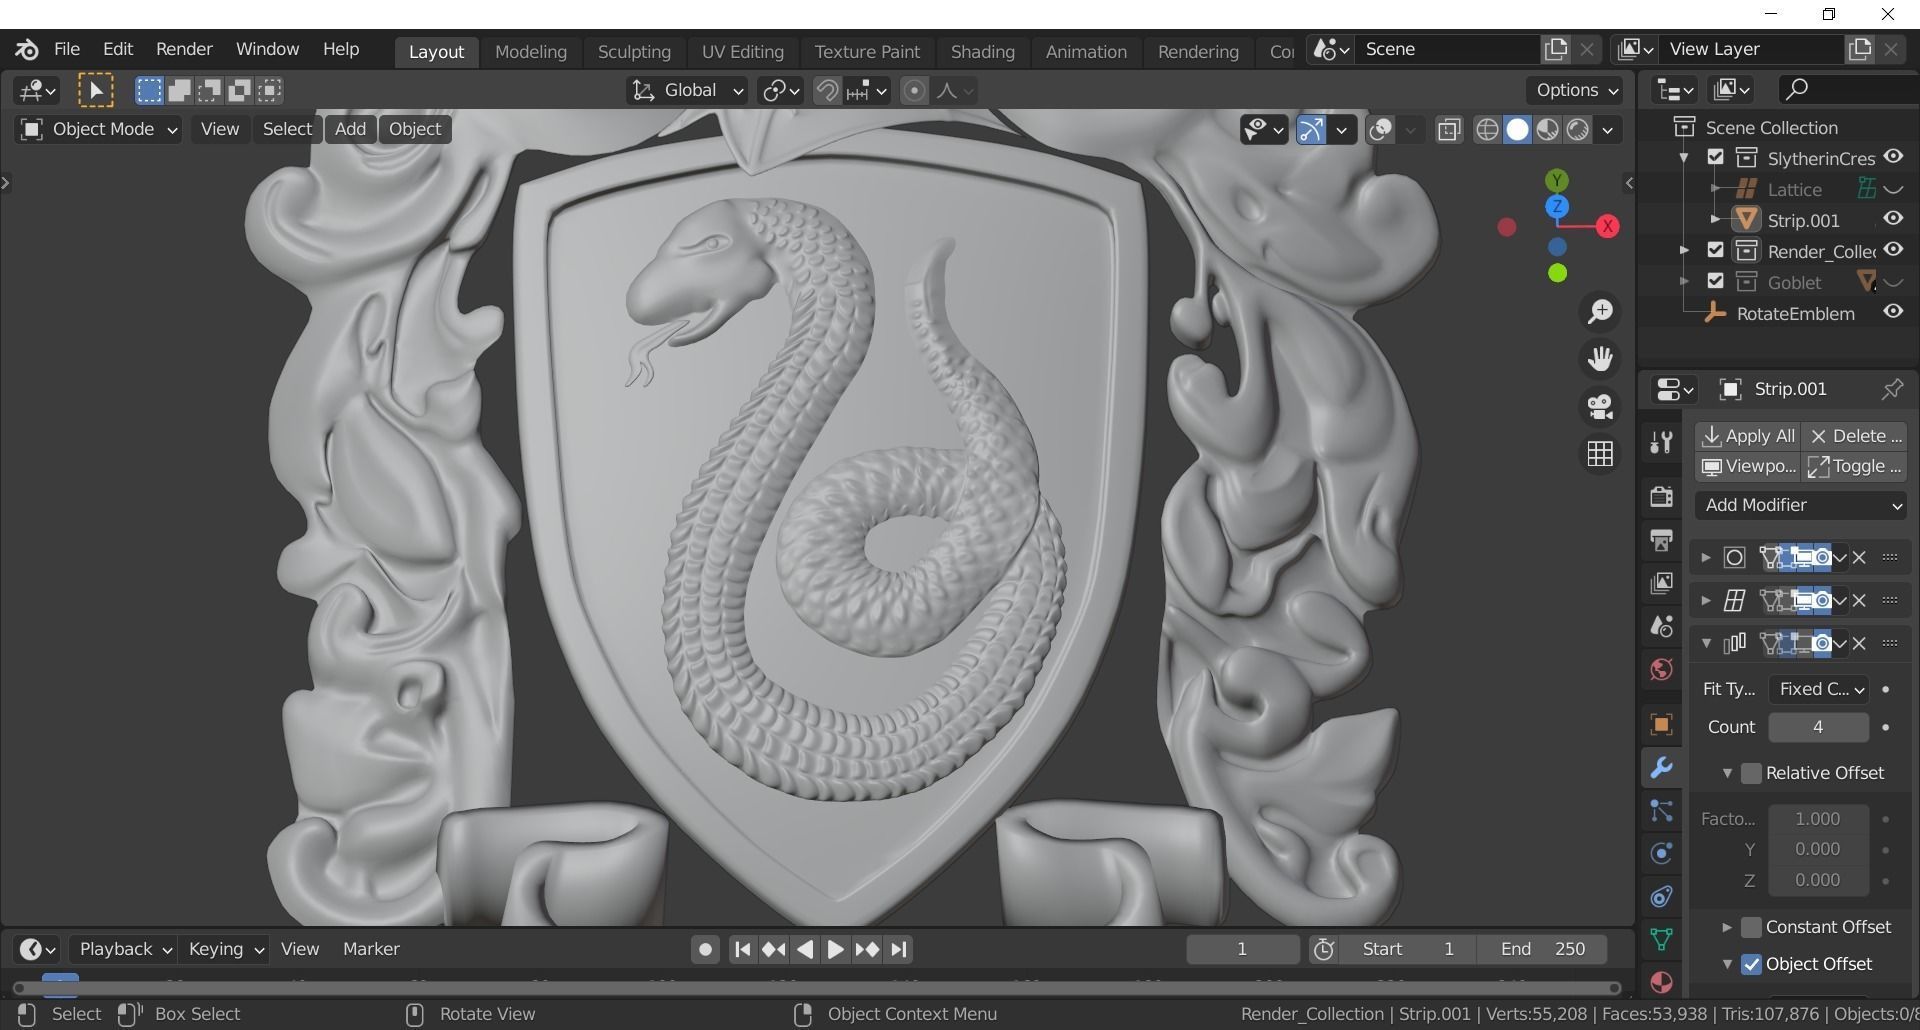Open the Global transform orientation dropdown
Viewport: 1920px width, 1030px height.
tap(688, 91)
